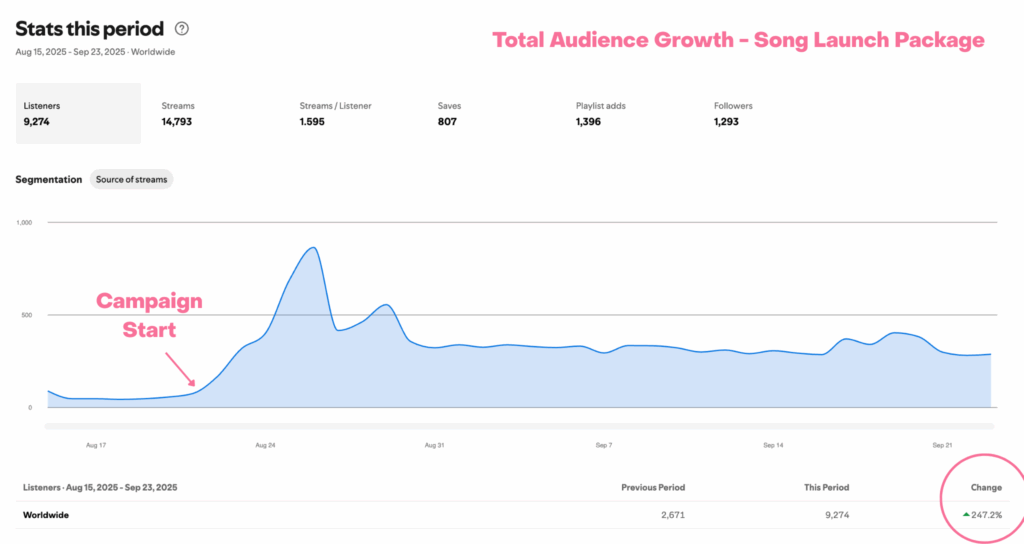Click the Aug 24 x-axis date label
The image size is (1024, 544).
coord(265,444)
